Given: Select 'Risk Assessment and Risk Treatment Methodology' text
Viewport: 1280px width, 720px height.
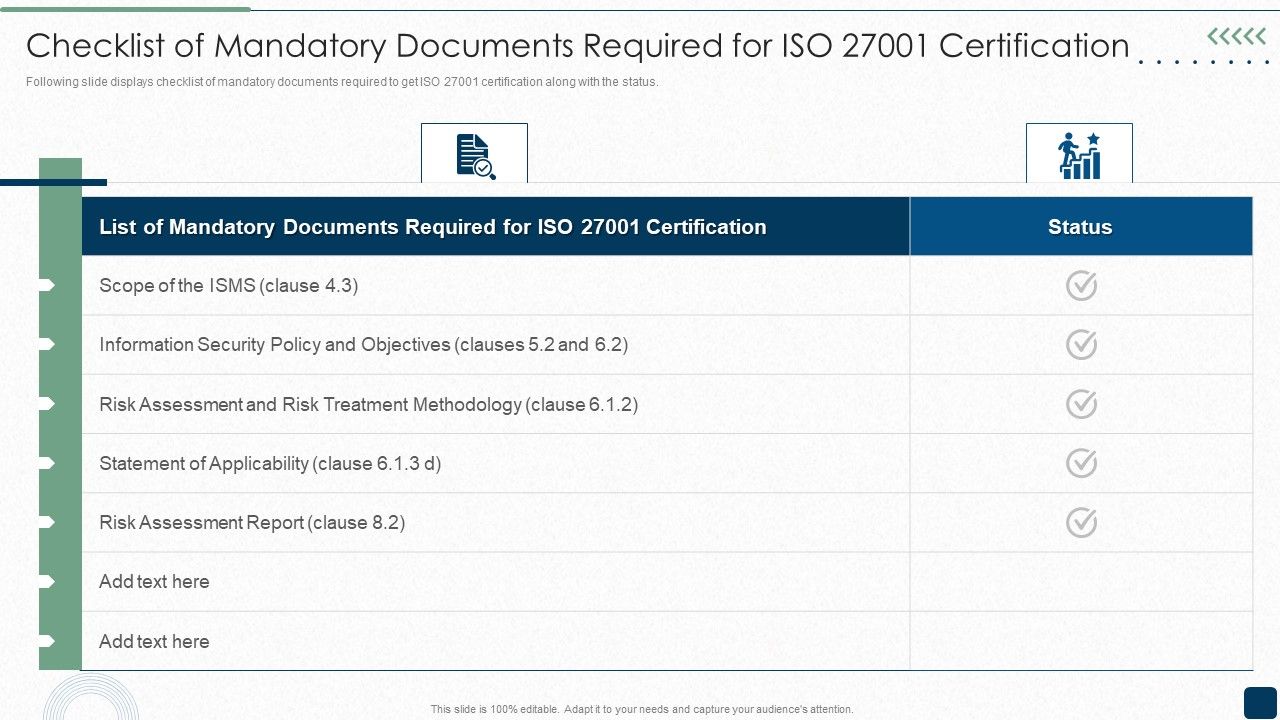Looking at the screenshot, I should [x=369, y=404].
